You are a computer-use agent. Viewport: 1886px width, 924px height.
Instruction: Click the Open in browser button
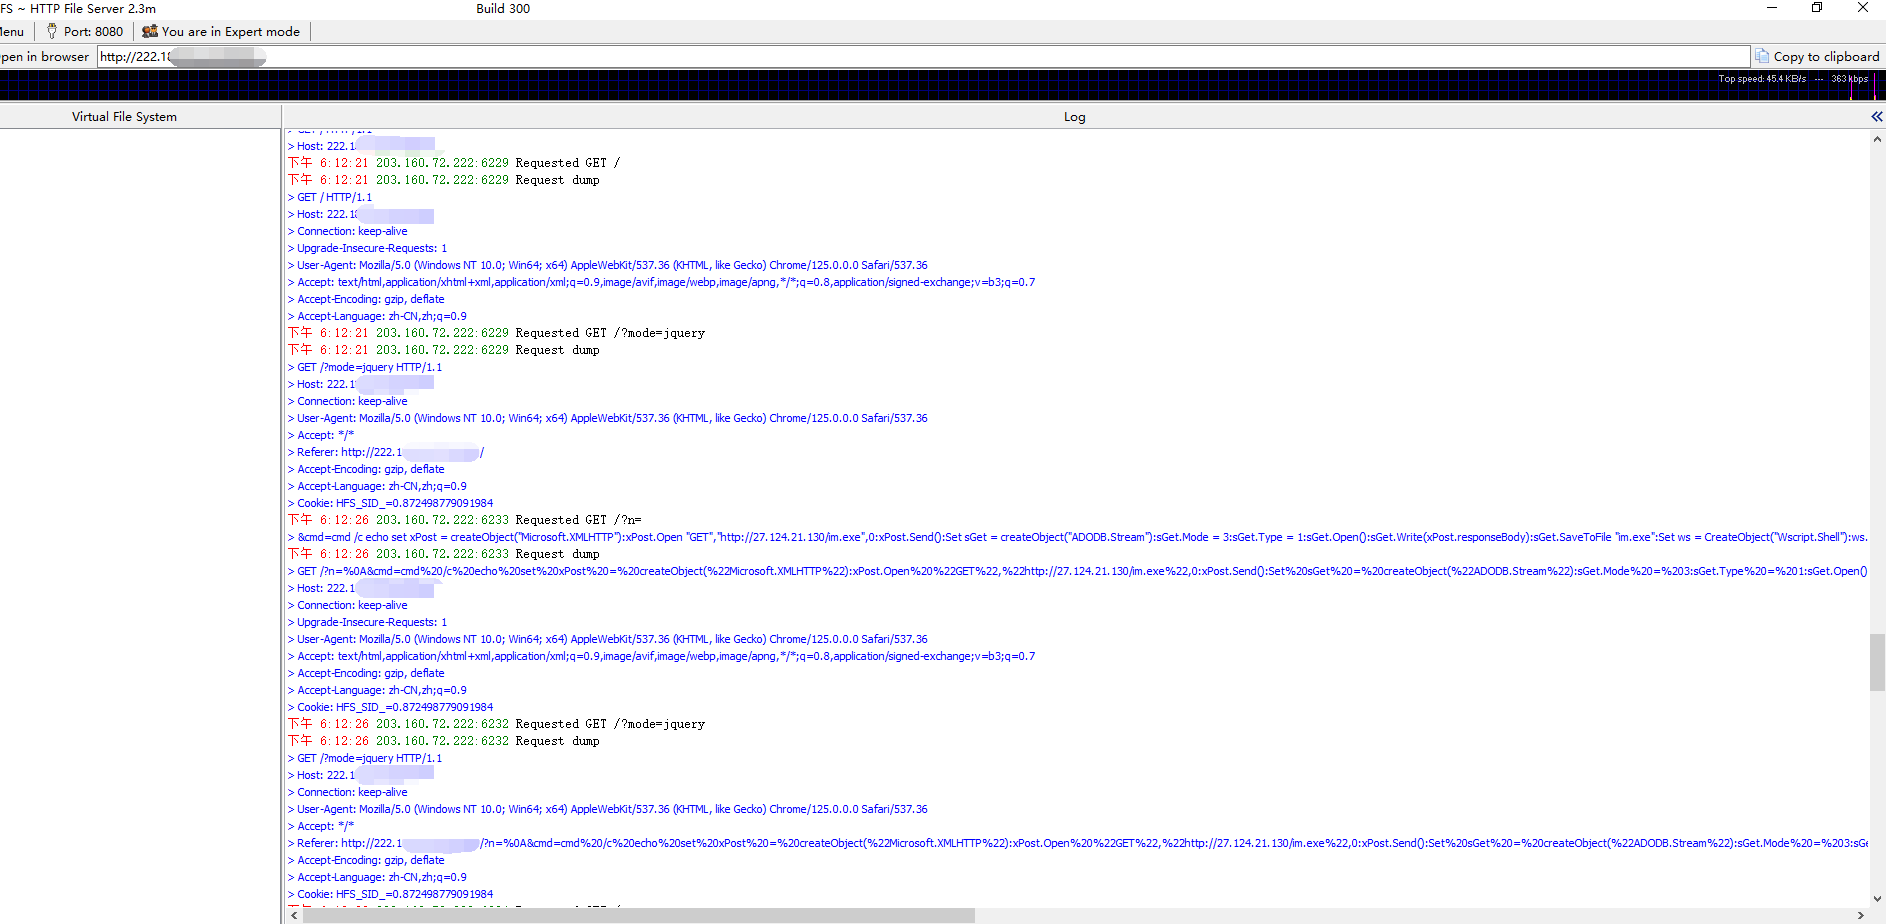pos(45,57)
